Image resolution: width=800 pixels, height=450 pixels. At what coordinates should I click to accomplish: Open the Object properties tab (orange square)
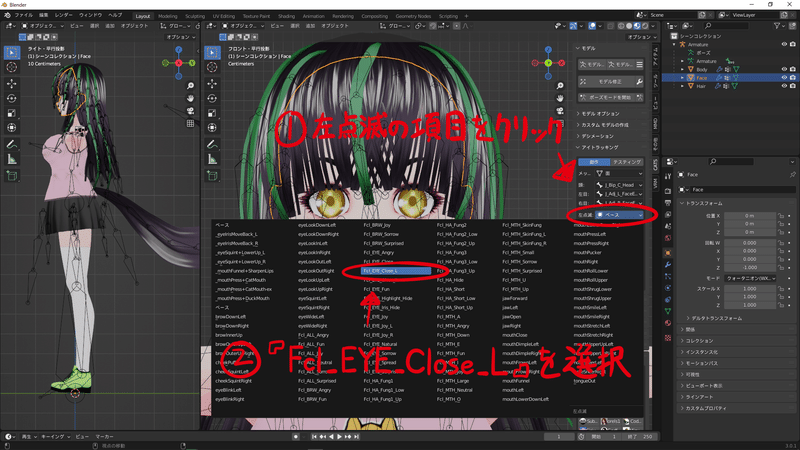[x=668, y=253]
